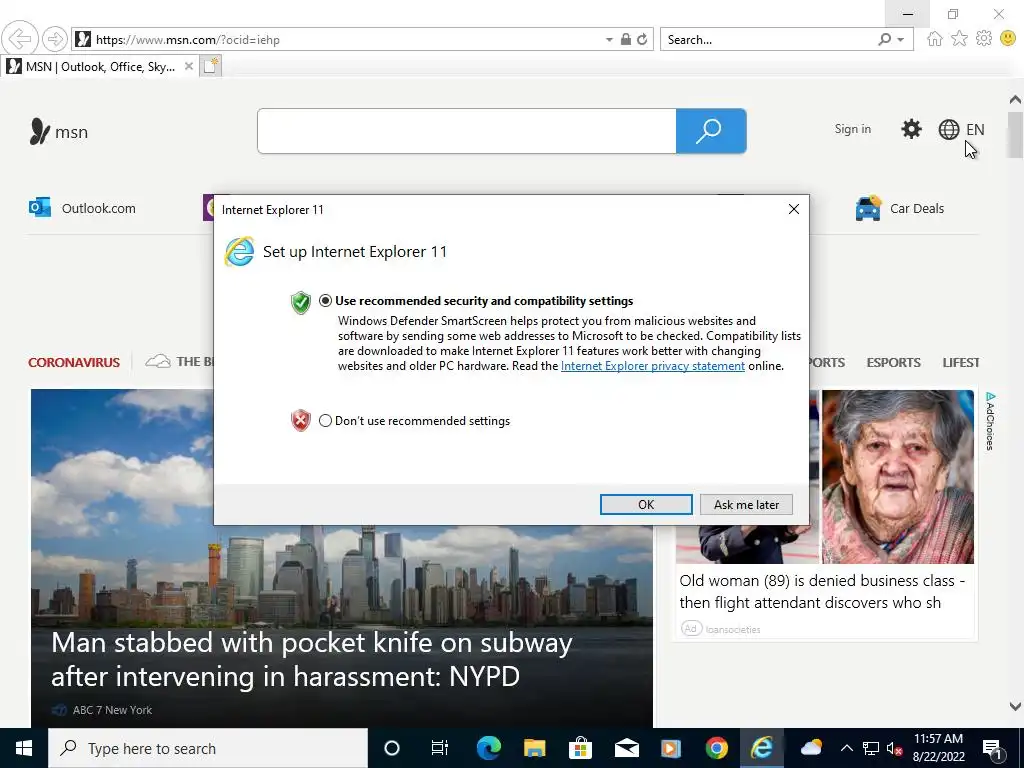Click the Old woman (89) ad headline

click(822, 591)
